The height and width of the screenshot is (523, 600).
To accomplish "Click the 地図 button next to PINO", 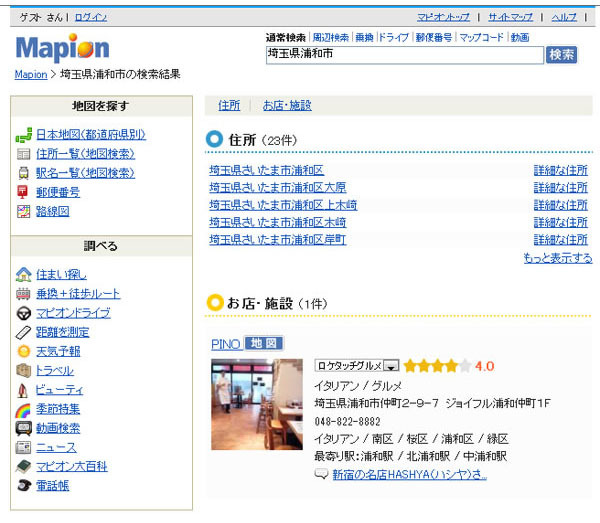I will click(264, 344).
